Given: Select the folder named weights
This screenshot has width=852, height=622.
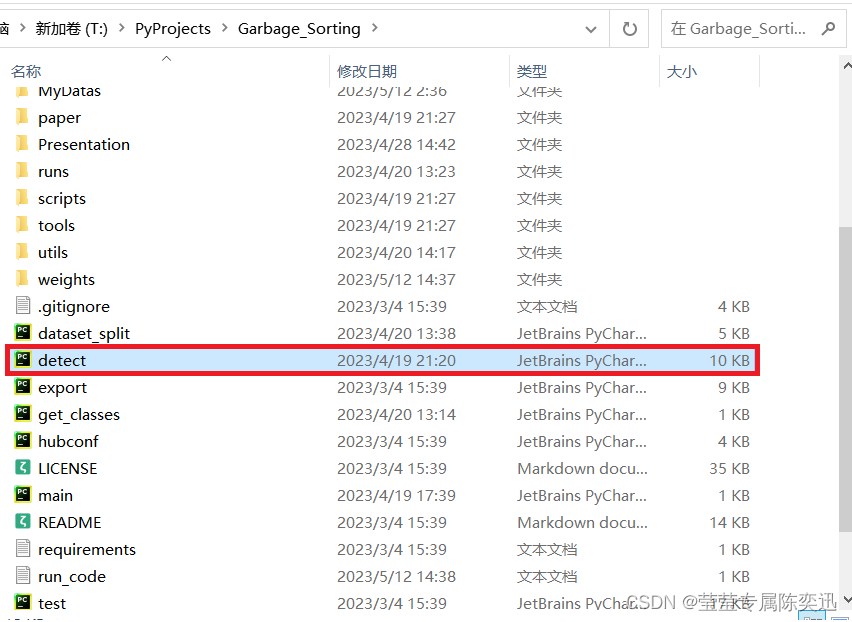Looking at the screenshot, I should 66,280.
